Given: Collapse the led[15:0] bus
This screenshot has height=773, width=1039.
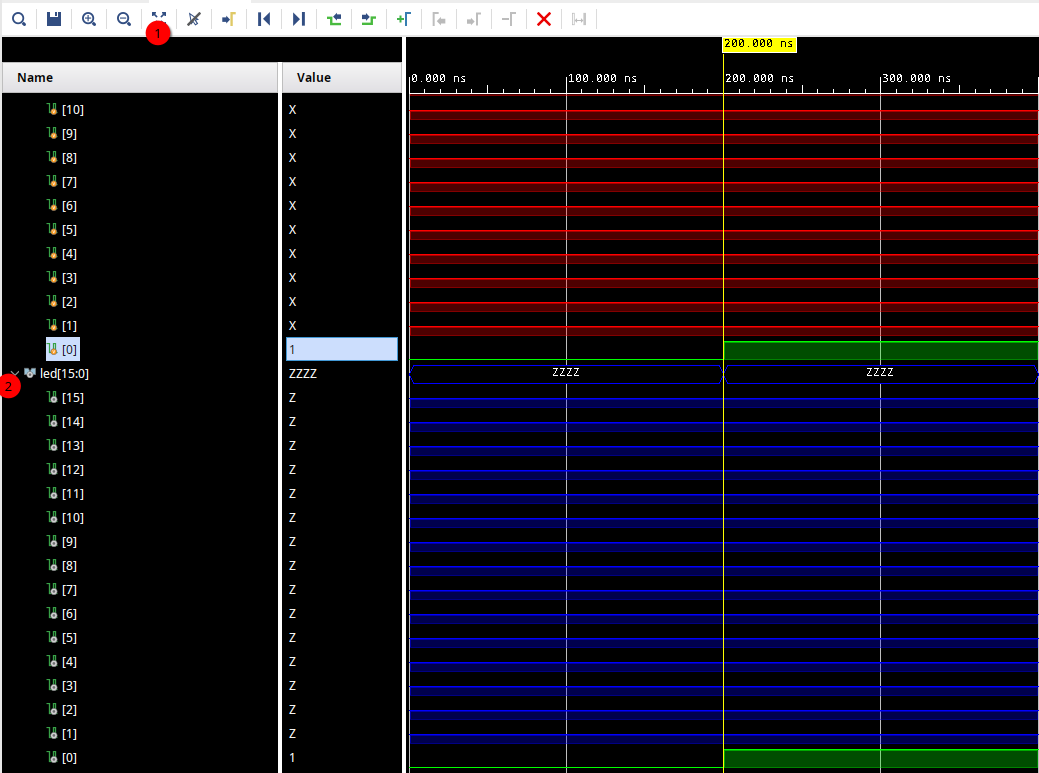Looking at the screenshot, I should (x=15, y=373).
